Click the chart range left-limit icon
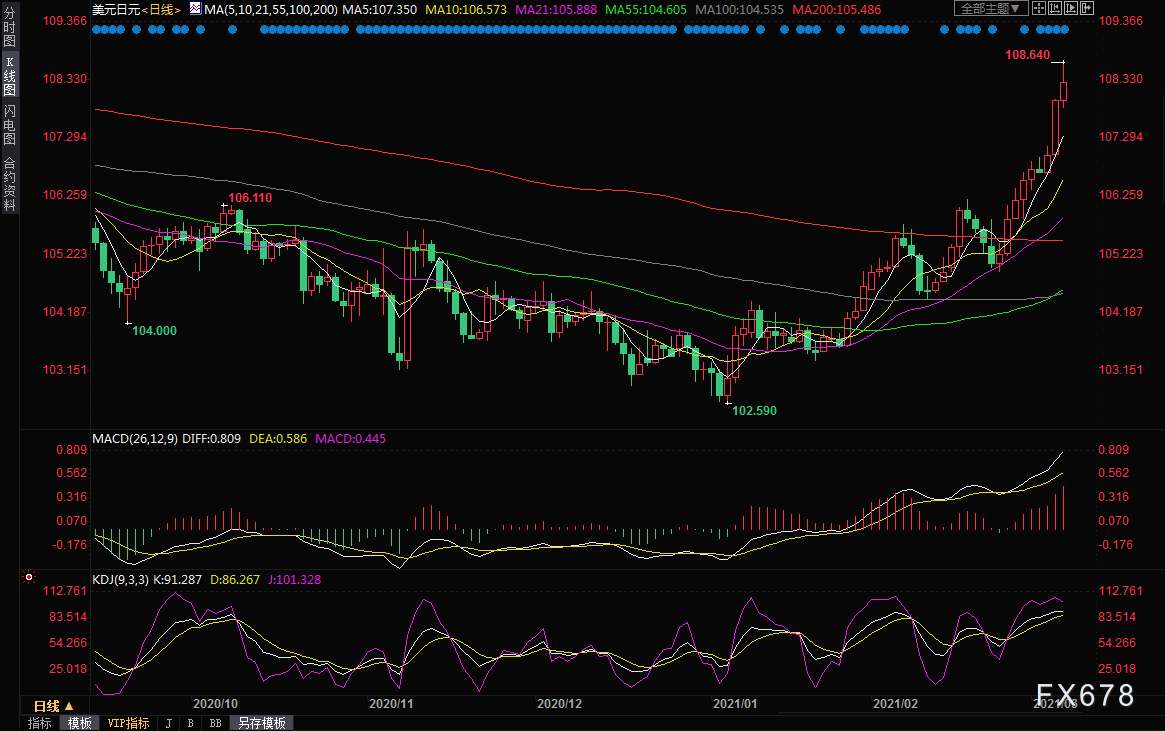 [1054, 8]
